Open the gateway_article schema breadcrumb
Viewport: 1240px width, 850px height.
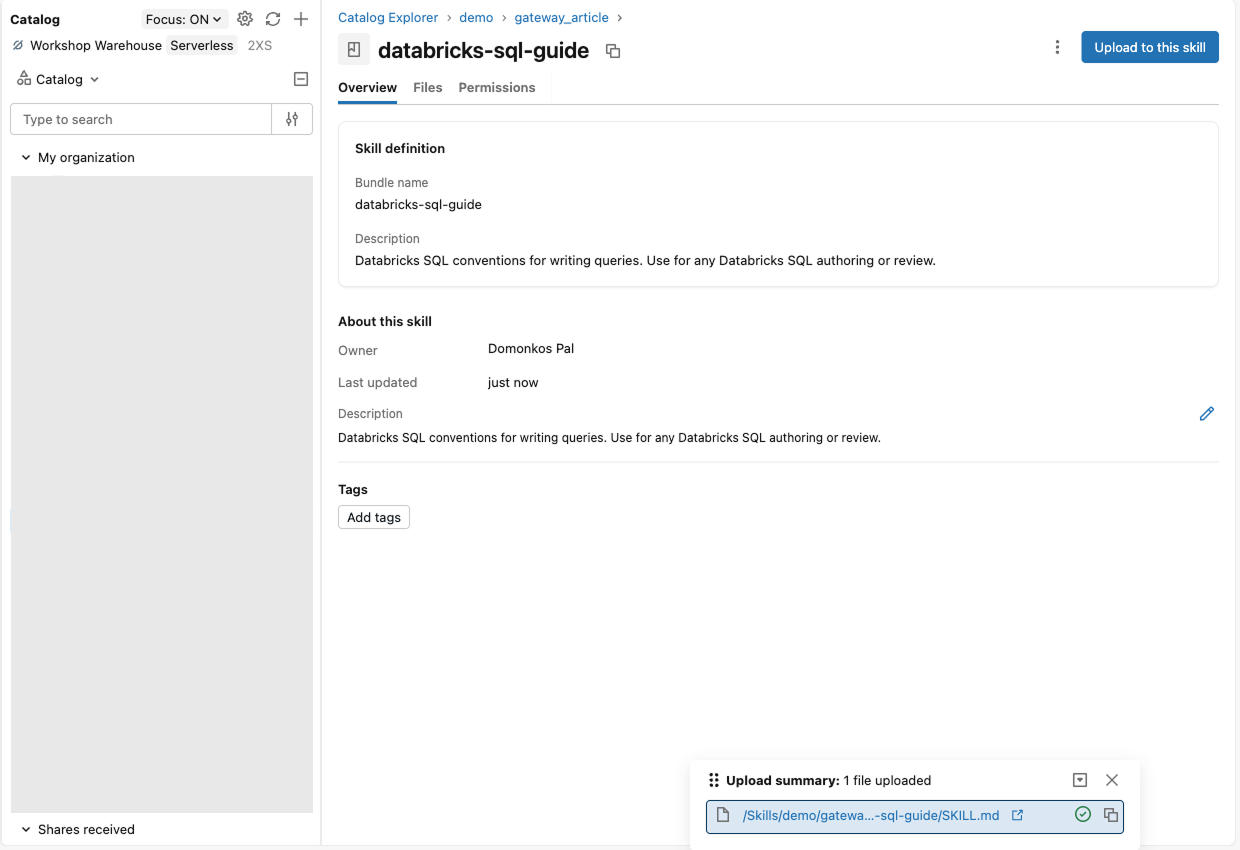tap(561, 17)
